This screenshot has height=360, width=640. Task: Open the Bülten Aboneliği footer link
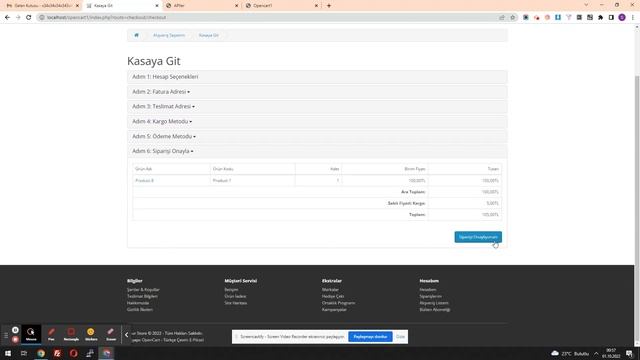point(435,309)
